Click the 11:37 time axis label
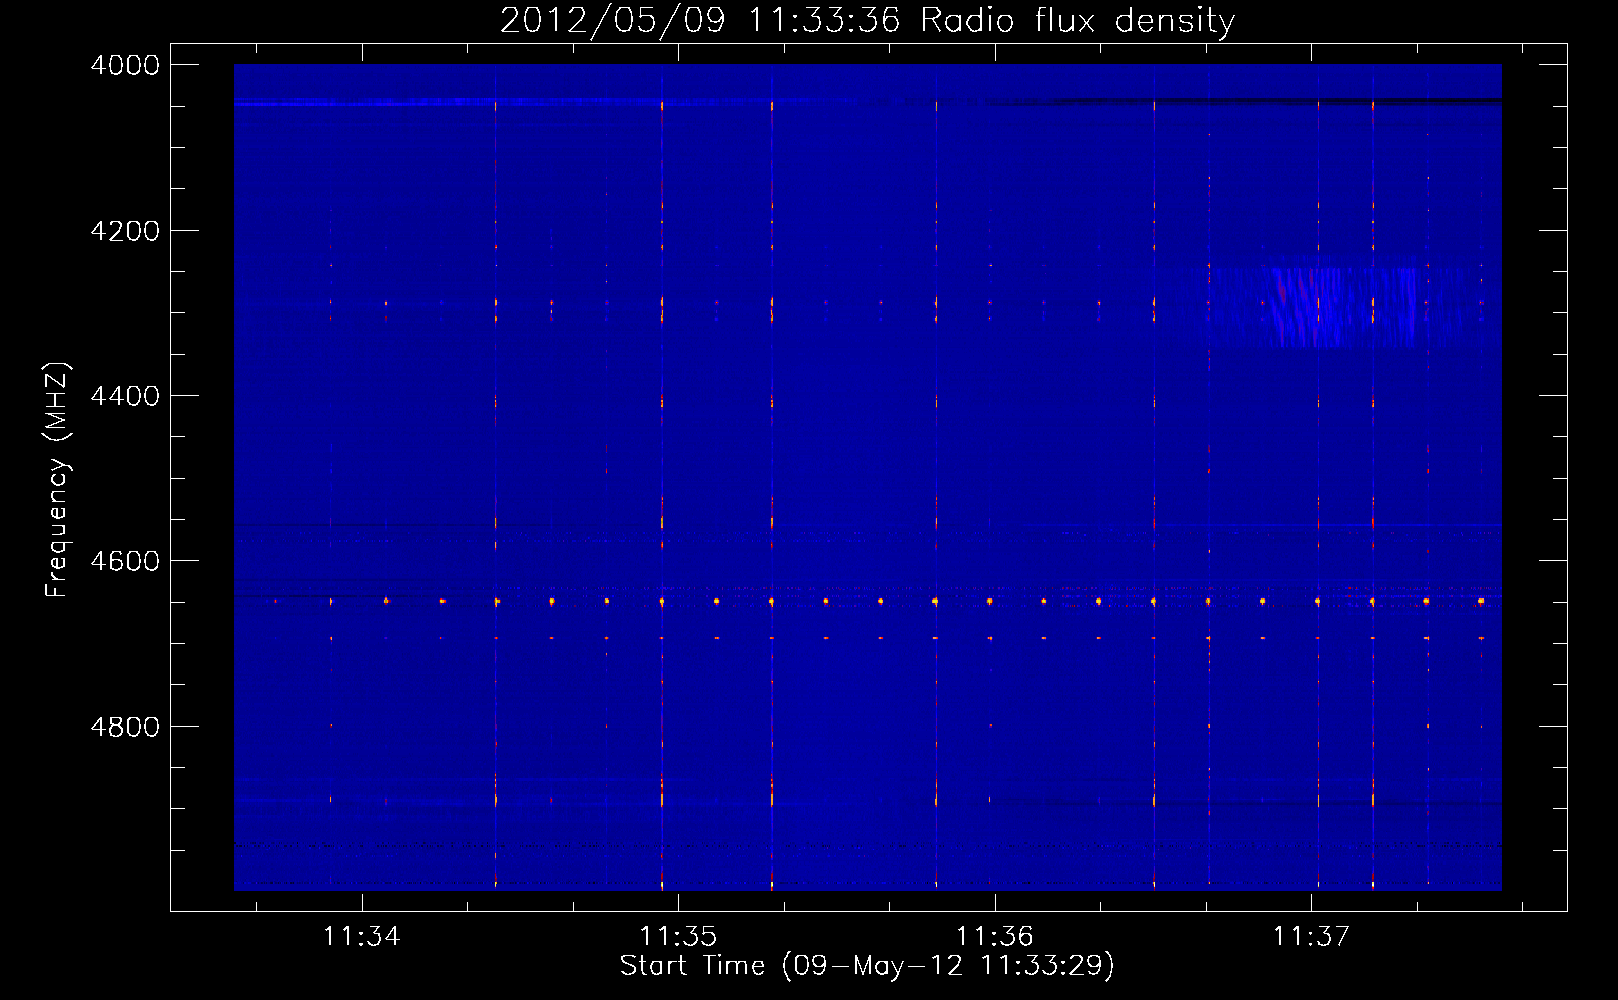 coord(1311,936)
